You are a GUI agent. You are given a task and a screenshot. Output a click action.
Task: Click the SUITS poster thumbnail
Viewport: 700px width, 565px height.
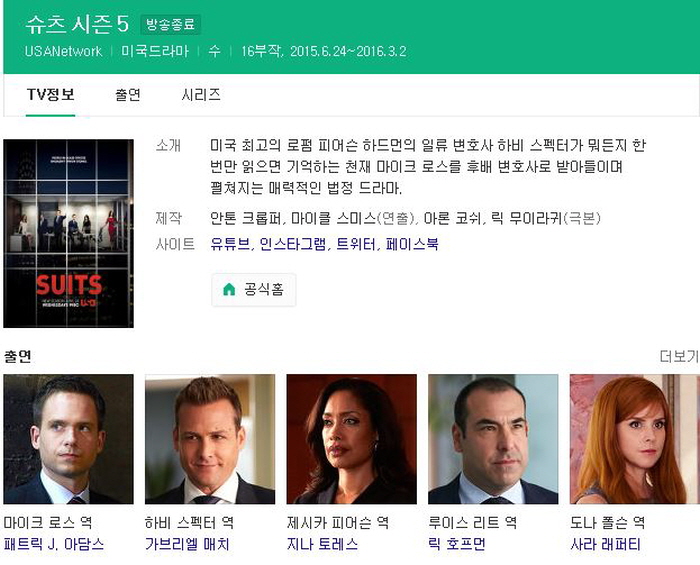68,233
